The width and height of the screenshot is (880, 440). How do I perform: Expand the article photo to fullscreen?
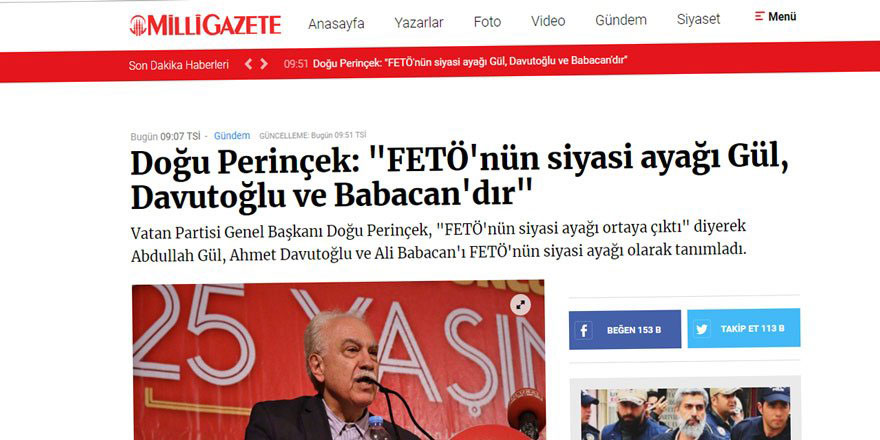520,305
